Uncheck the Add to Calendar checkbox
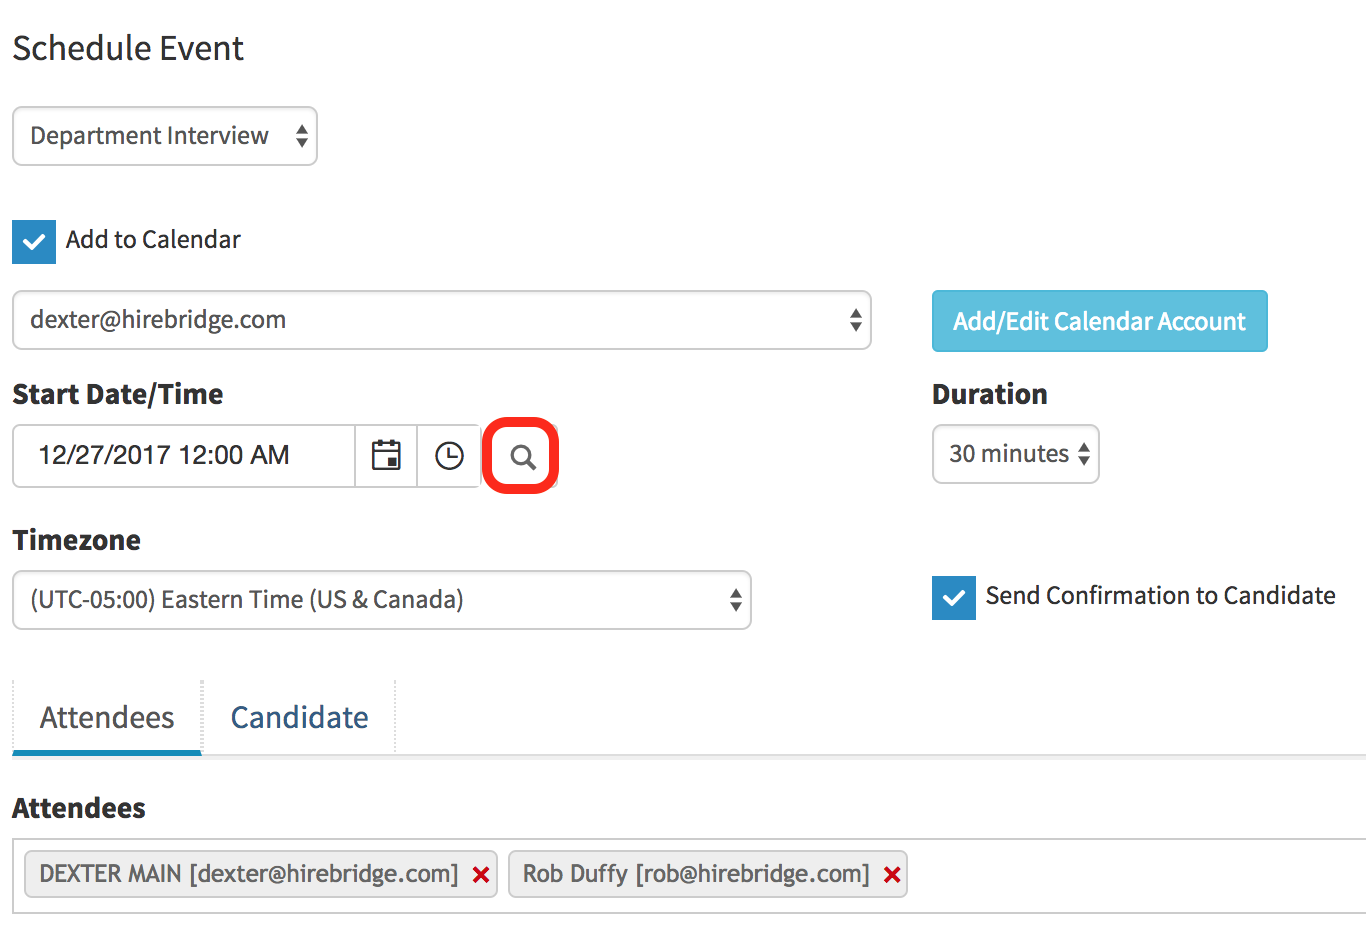Image resolution: width=1366 pixels, height=952 pixels. 34,242
